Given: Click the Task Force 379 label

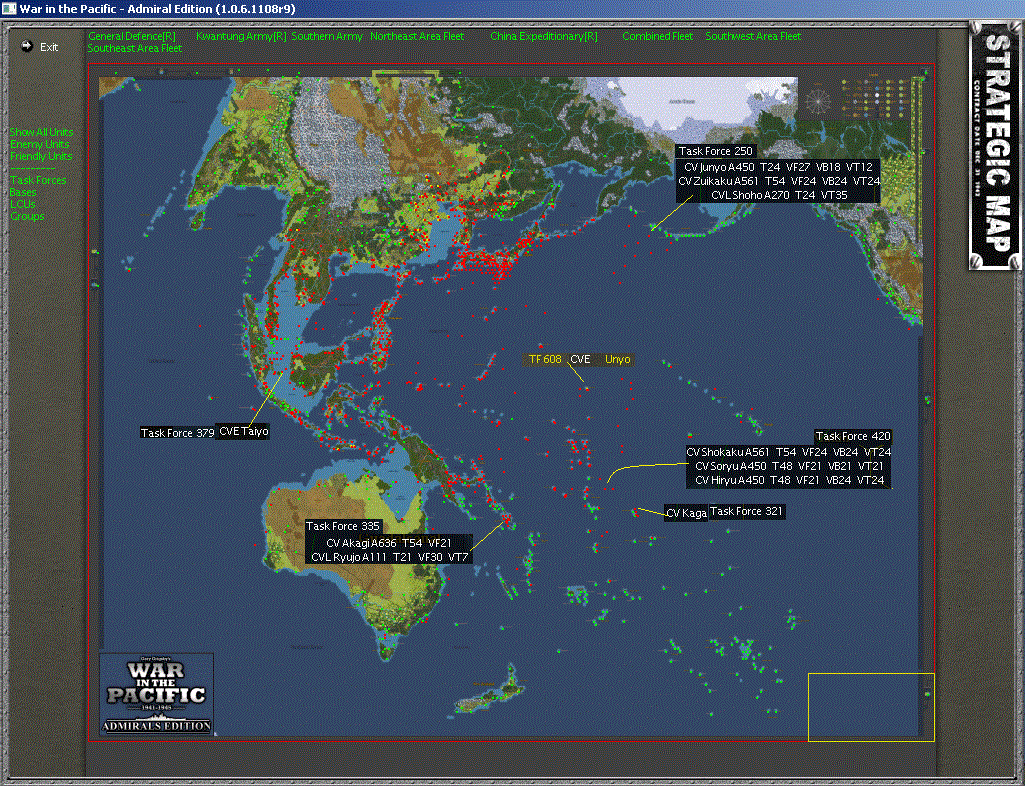Looking at the screenshot, I should (177, 433).
